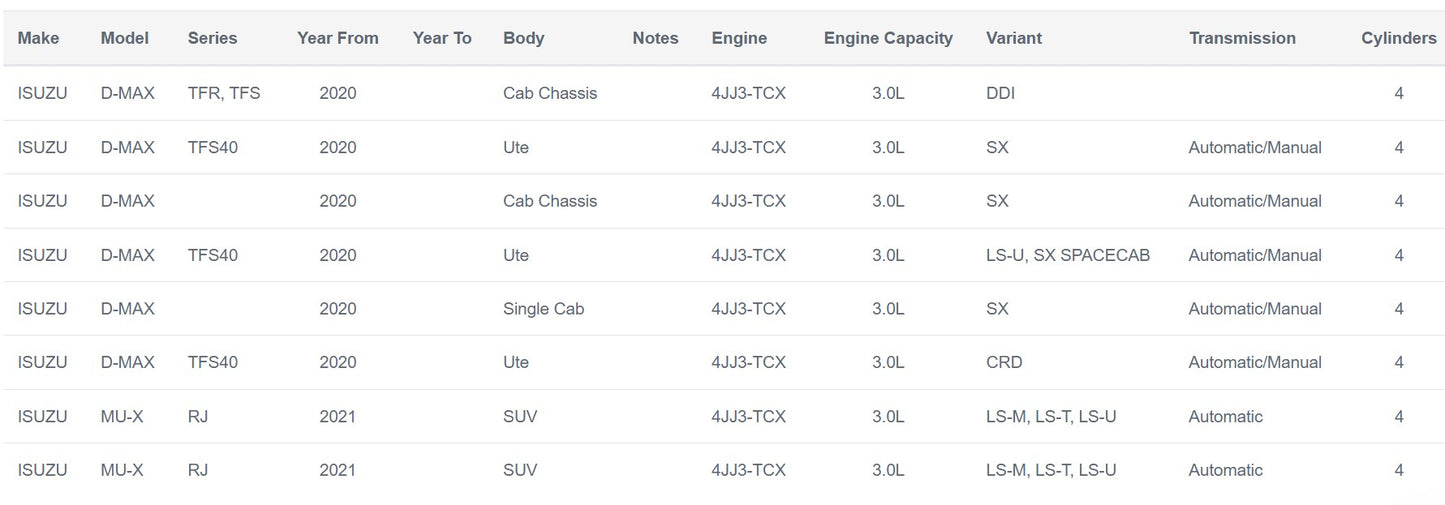The height and width of the screenshot is (505, 1445).
Task: Select the ISUZU cell in the CRD row
Action: click(42, 362)
